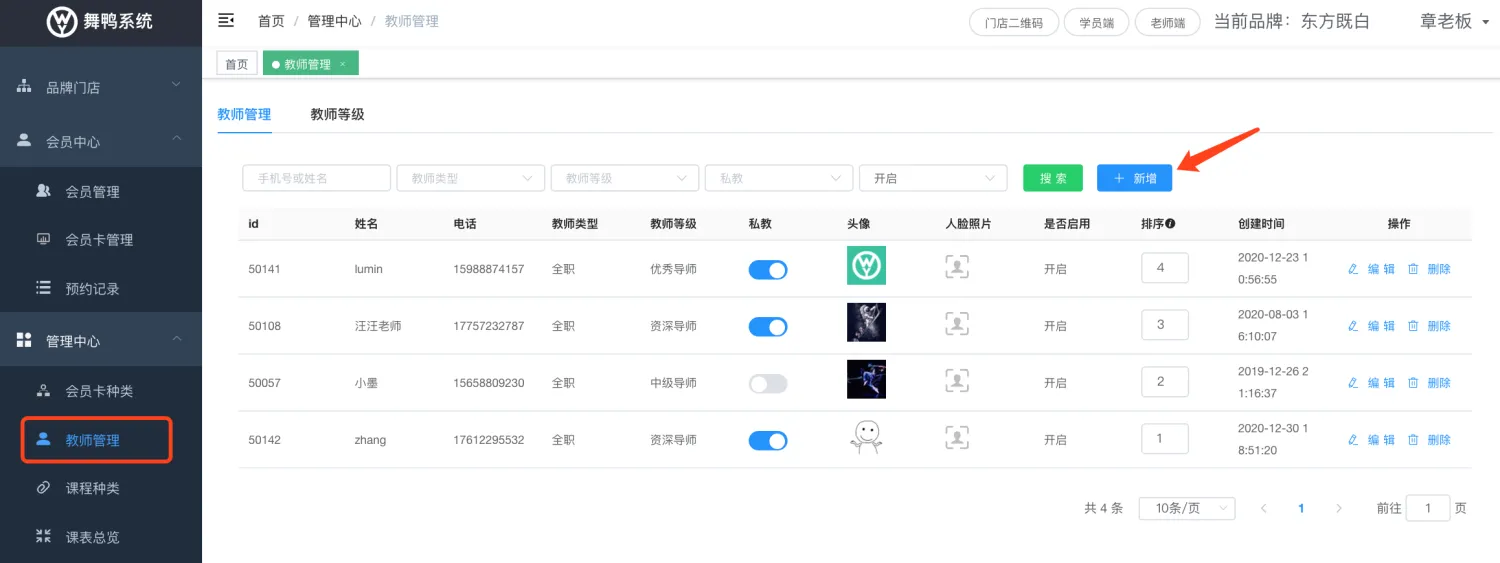The height and width of the screenshot is (563, 1500).
Task: Click the green 搜索 button
Action: coord(1052,178)
